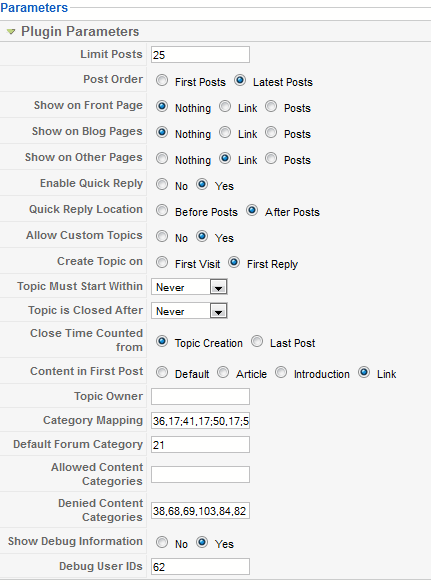Edit the Denied Content Categories field

pos(200,511)
